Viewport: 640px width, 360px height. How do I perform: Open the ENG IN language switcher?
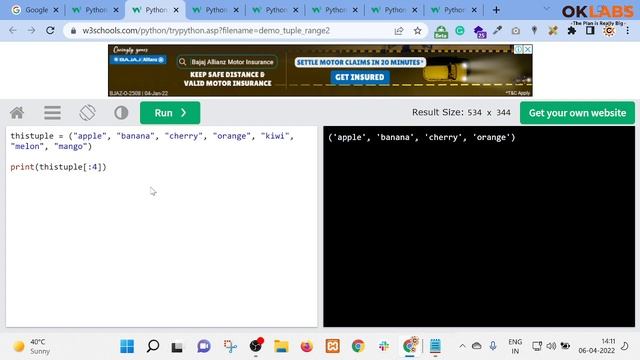click(515, 346)
